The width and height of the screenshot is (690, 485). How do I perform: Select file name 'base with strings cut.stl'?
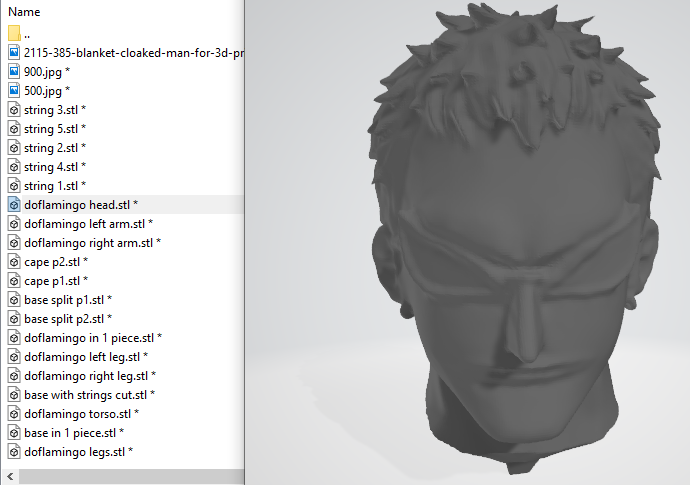85,395
